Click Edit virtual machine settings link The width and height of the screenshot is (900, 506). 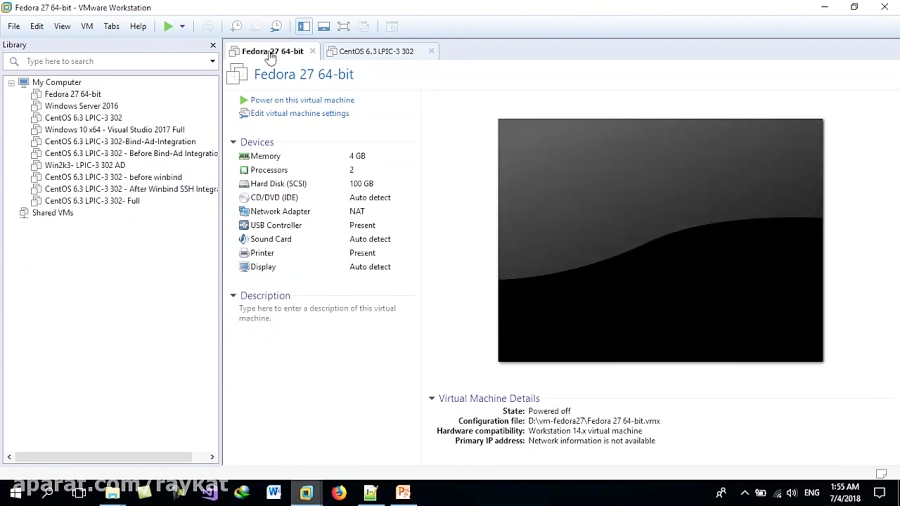[x=299, y=113]
